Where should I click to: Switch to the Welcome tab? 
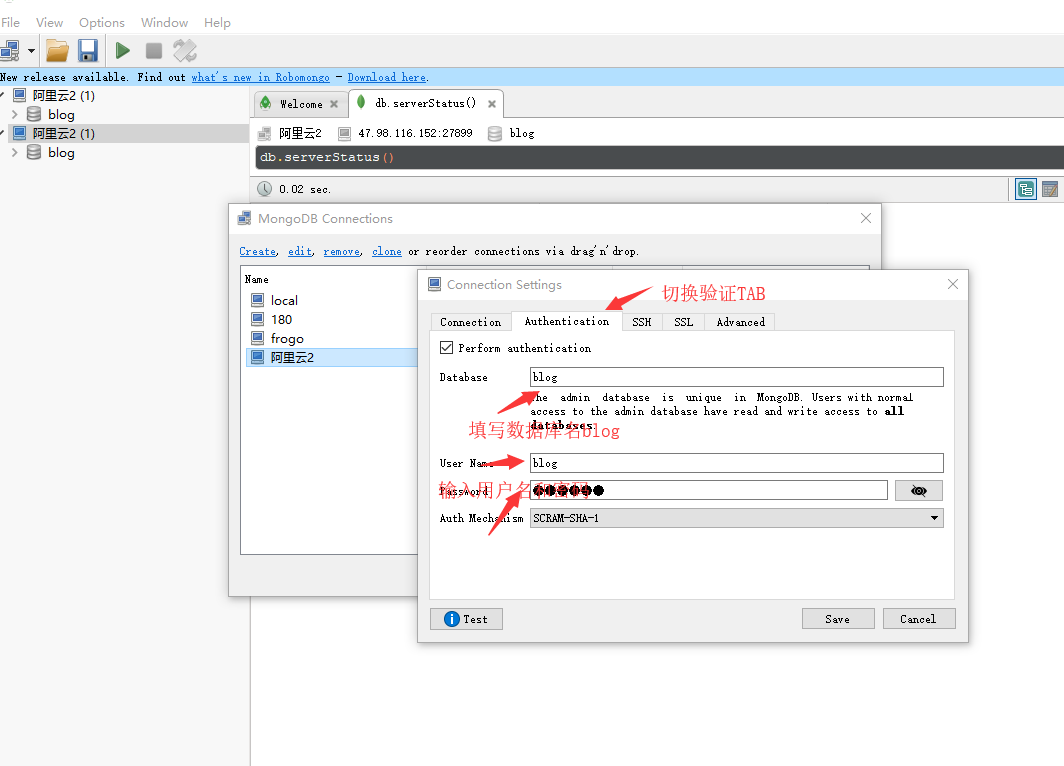(301, 104)
